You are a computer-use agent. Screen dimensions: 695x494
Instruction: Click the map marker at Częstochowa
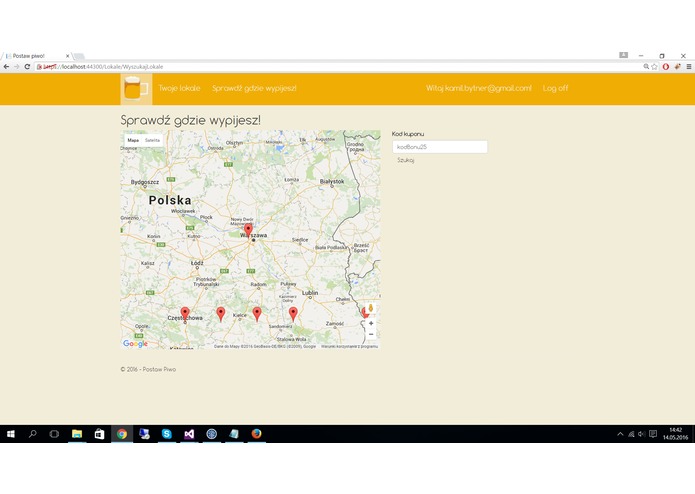185,314
